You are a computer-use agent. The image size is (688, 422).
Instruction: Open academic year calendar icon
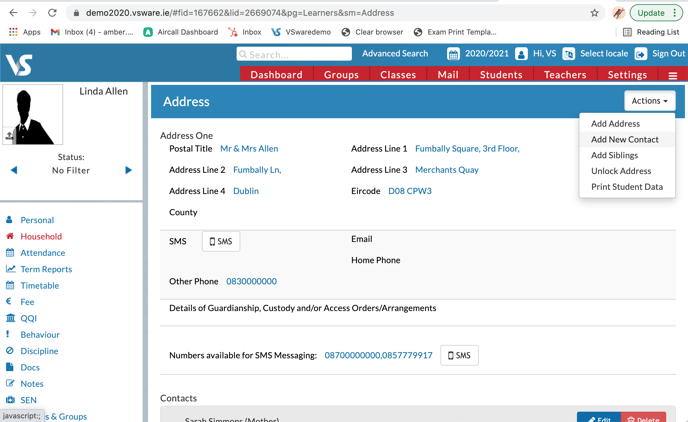point(453,54)
